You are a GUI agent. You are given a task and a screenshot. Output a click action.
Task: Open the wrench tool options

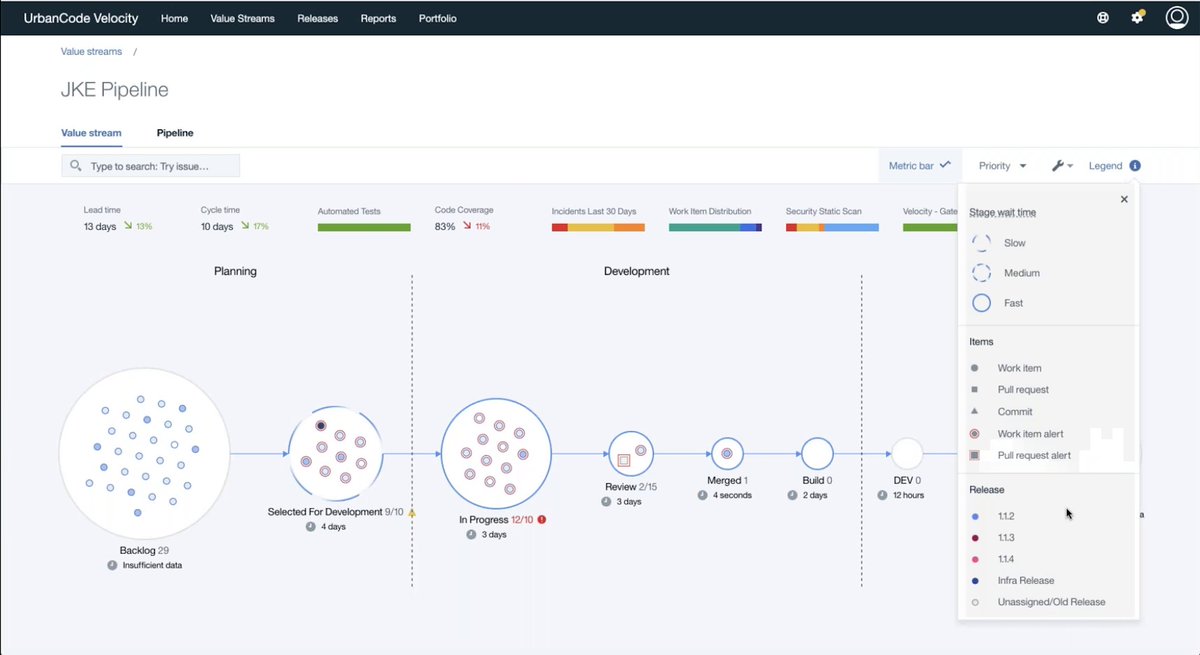click(1056, 165)
